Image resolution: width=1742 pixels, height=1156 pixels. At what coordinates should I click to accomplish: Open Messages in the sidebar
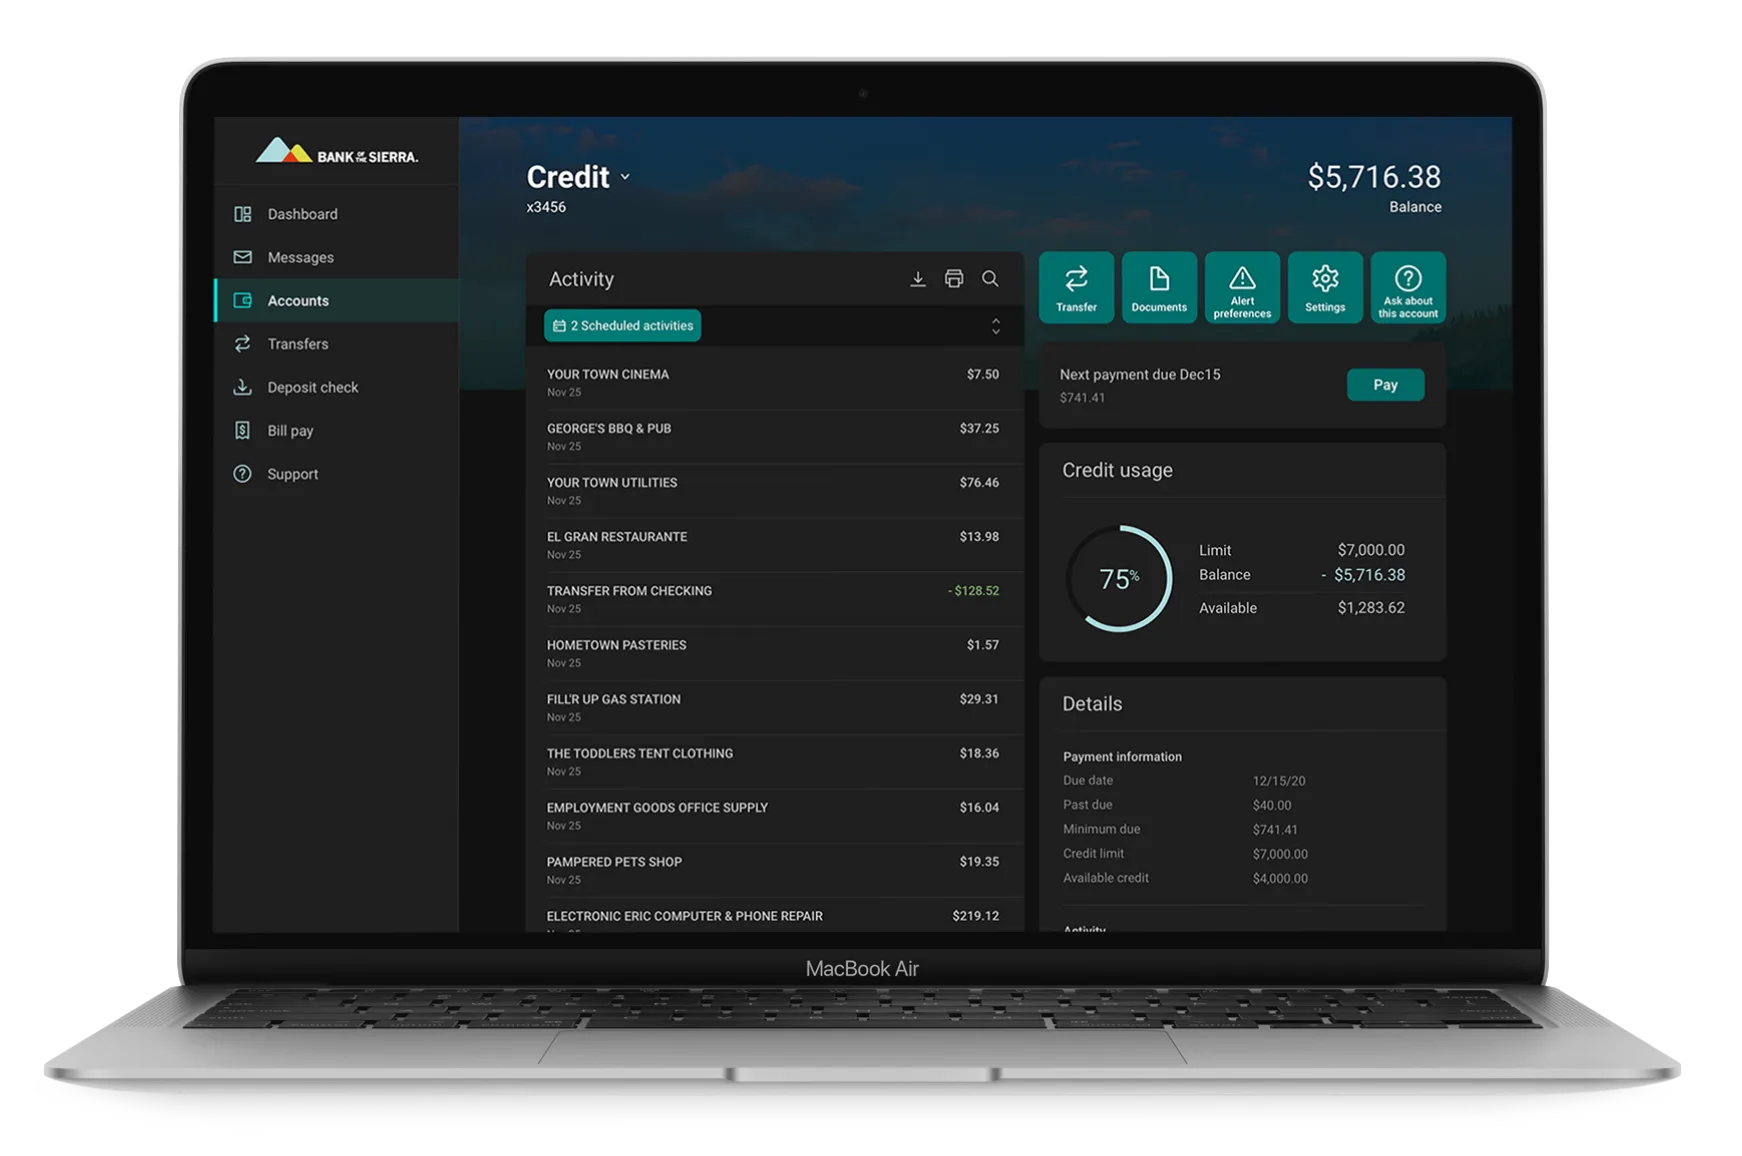click(x=300, y=257)
